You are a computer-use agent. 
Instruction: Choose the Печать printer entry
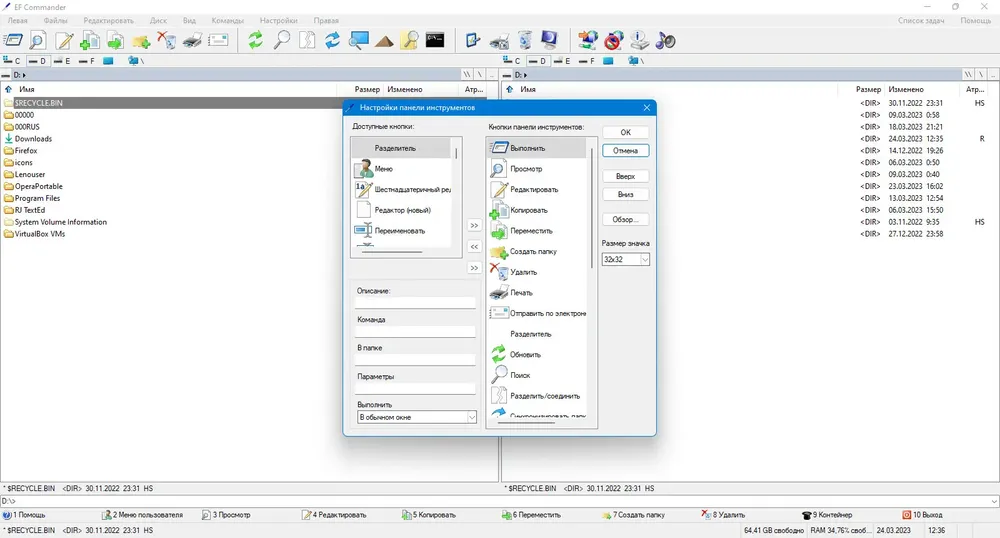point(536,293)
